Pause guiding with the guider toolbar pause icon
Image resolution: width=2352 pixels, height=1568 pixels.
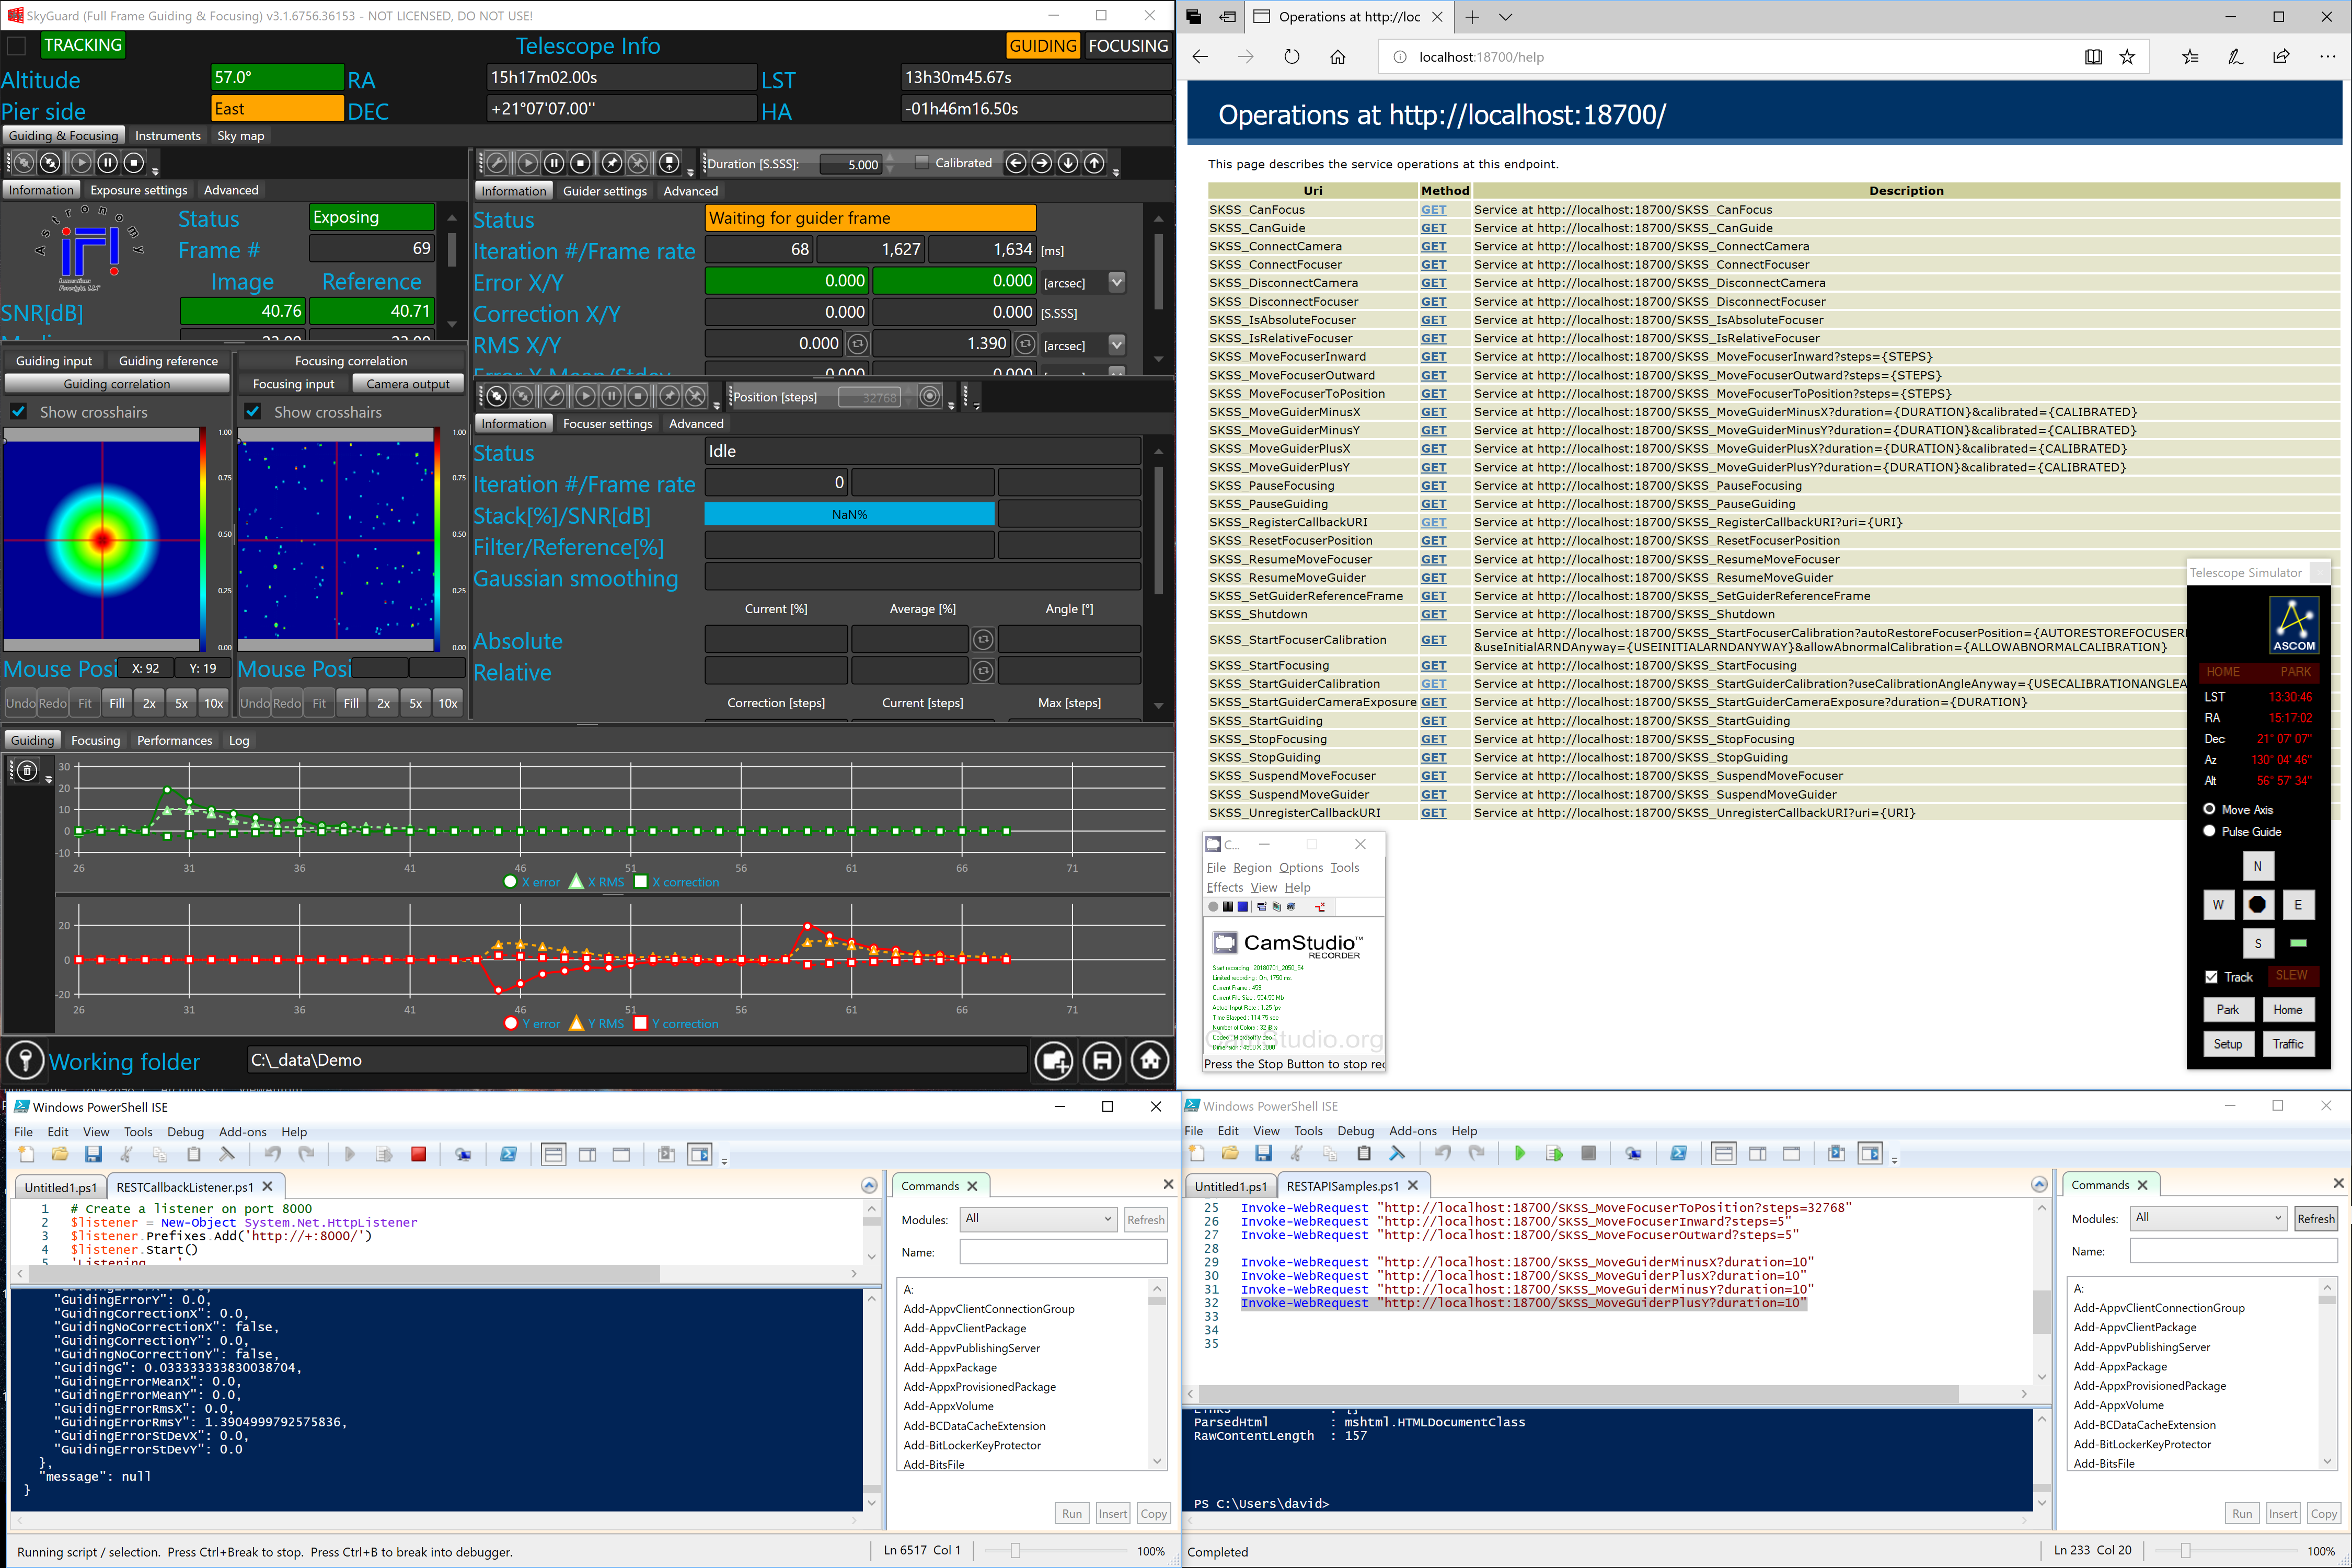tap(554, 163)
